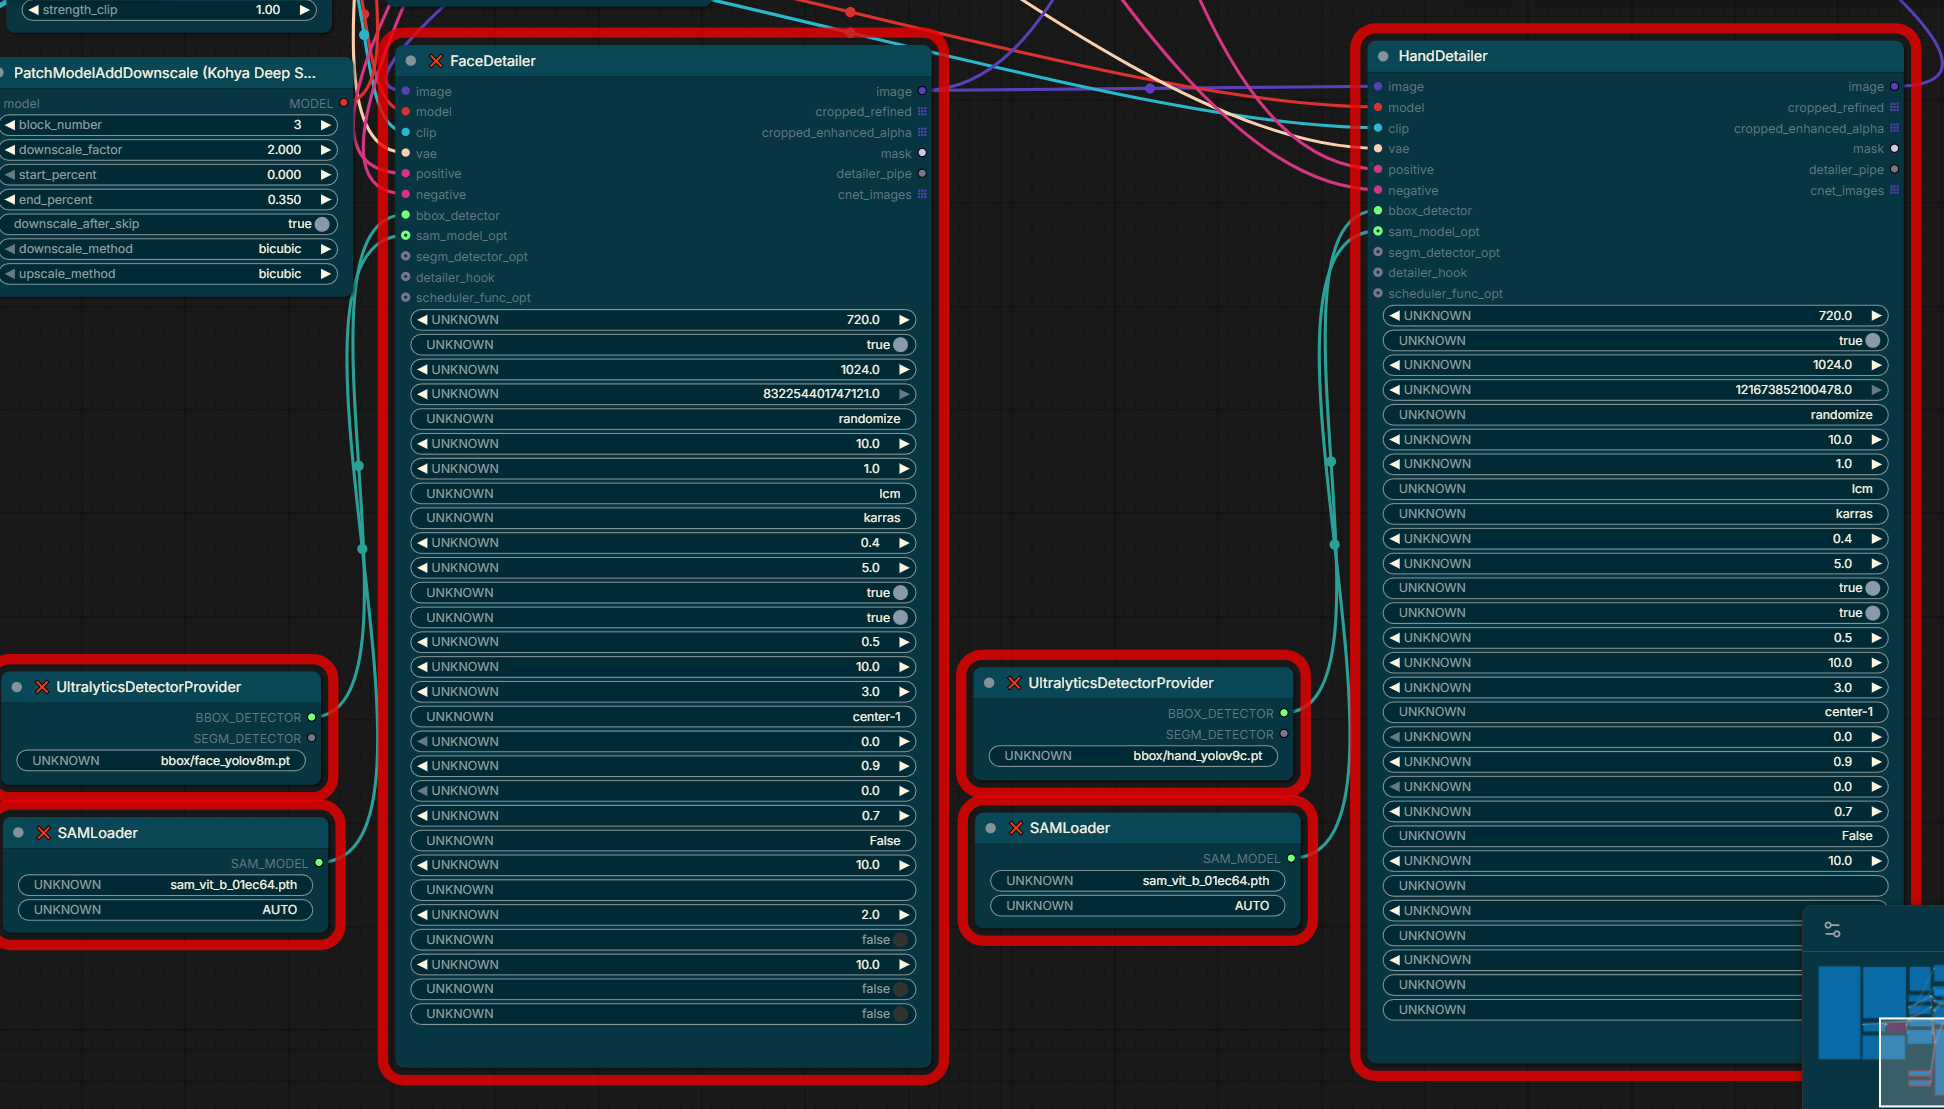Click the red X on the left SAMLoader node
1944x1109 pixels.
tap(43, 833)
